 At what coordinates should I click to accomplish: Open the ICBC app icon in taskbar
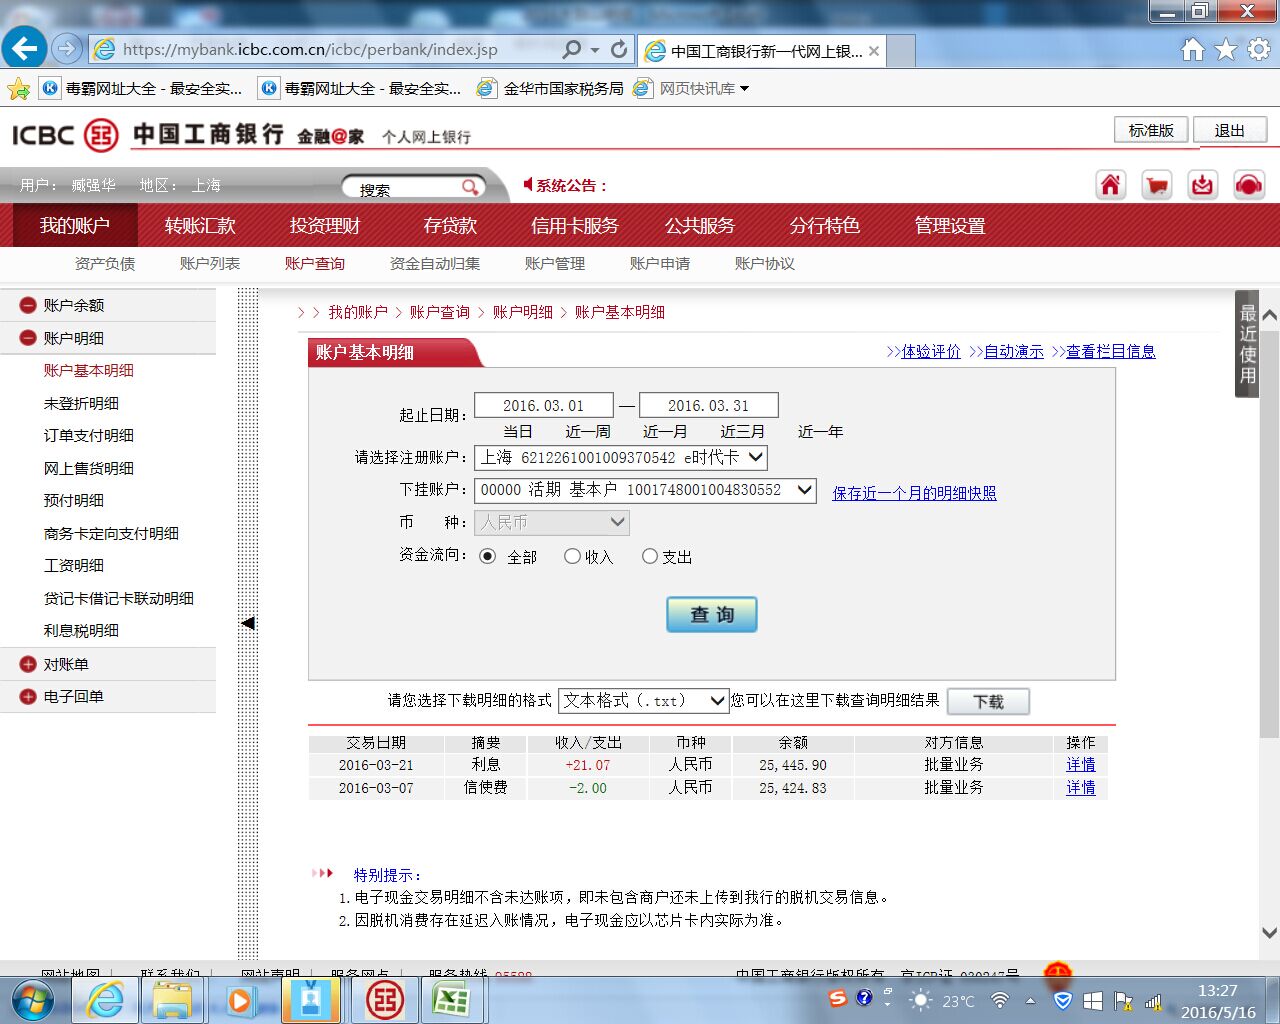pos(384,1000)
